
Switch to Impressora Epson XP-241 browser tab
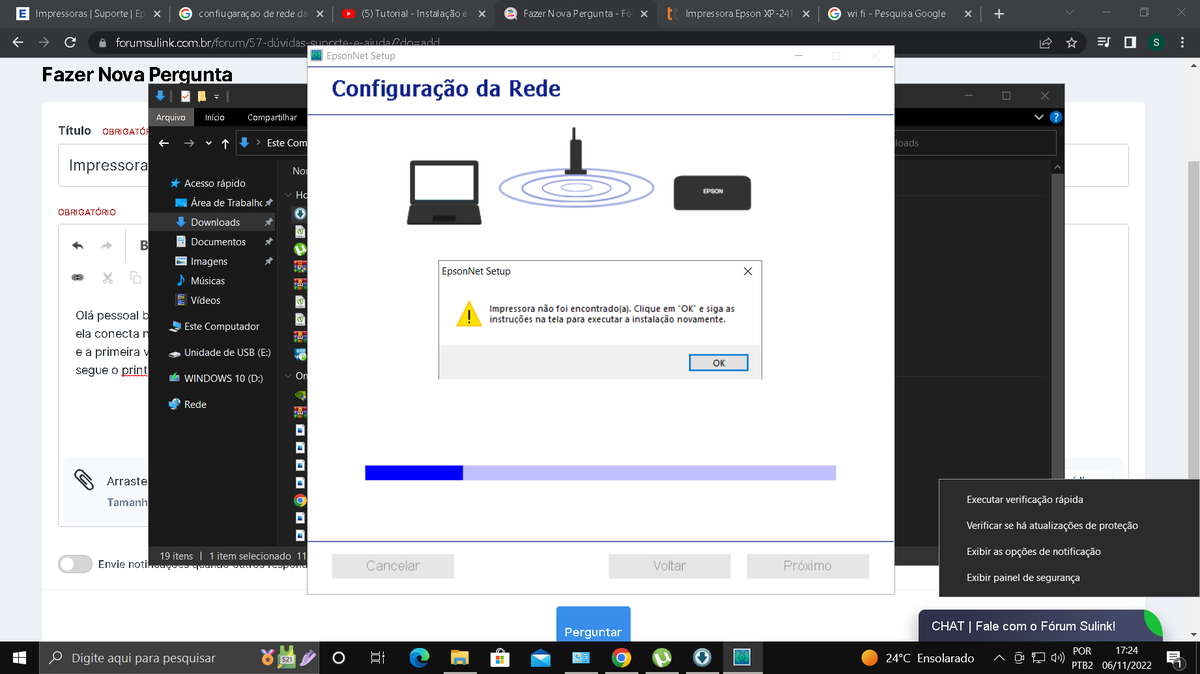click(x=739, y=14)
